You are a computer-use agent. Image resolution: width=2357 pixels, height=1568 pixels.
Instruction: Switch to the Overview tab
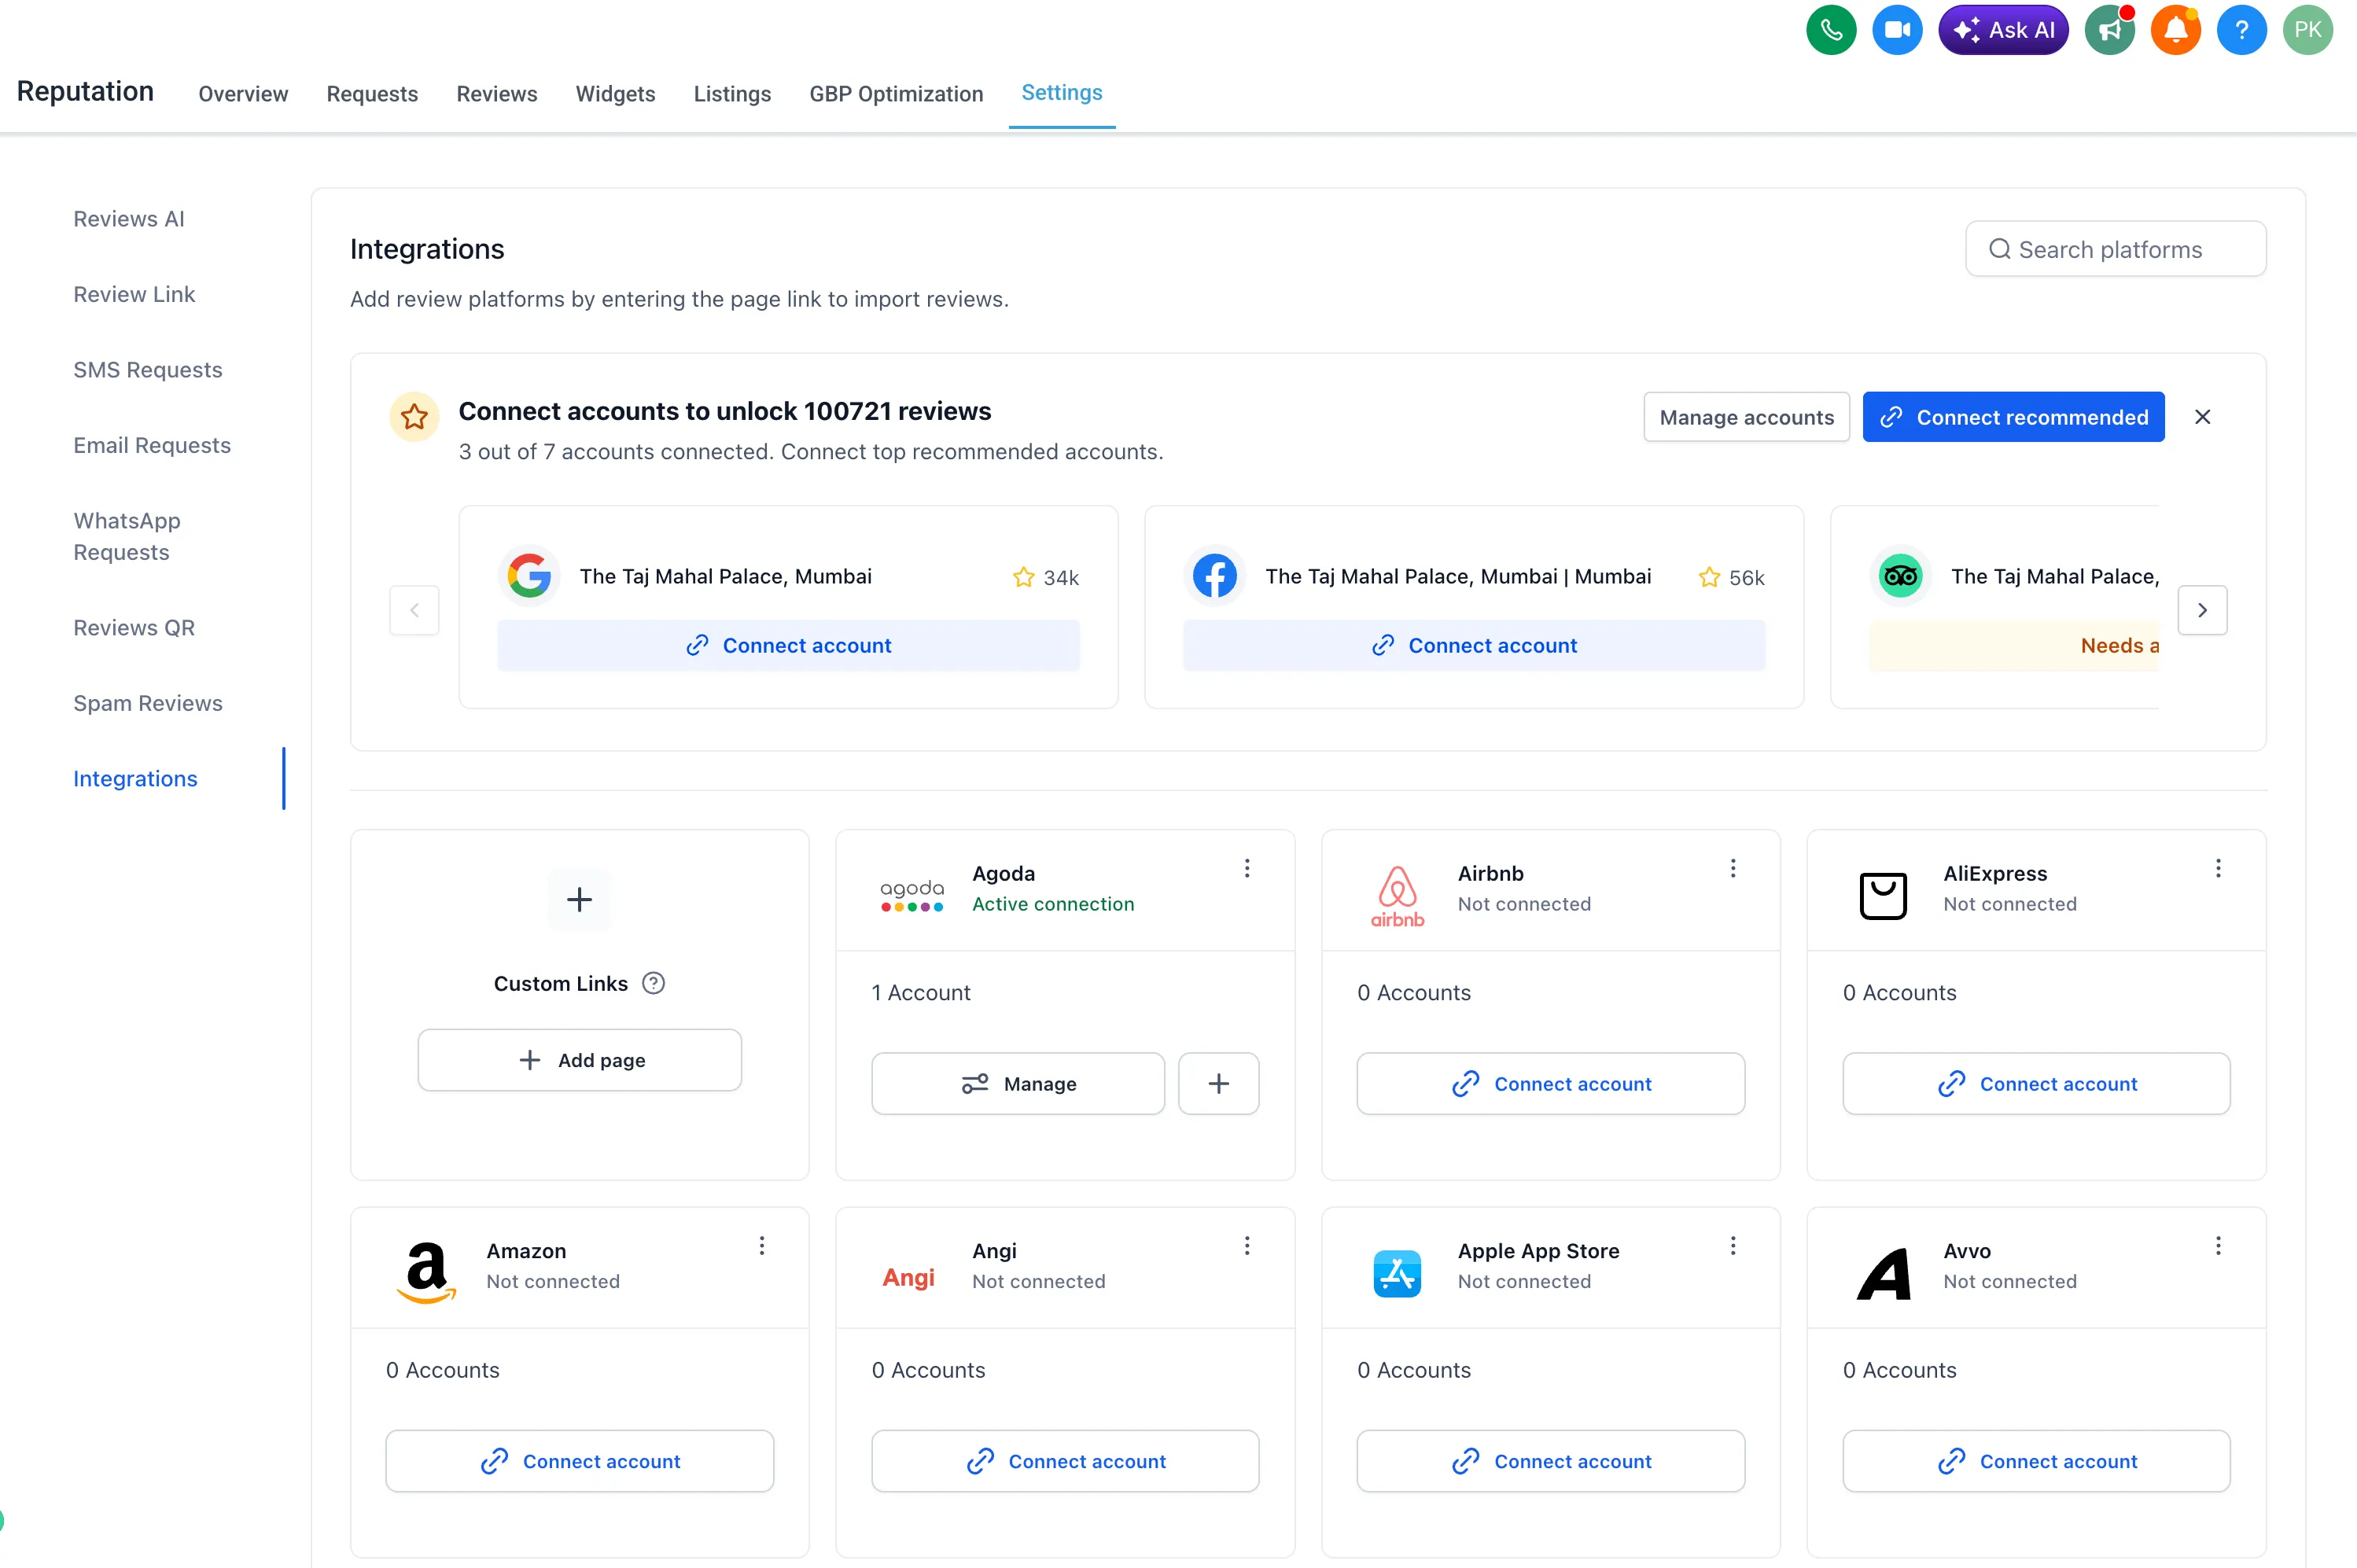pos(243,93)
